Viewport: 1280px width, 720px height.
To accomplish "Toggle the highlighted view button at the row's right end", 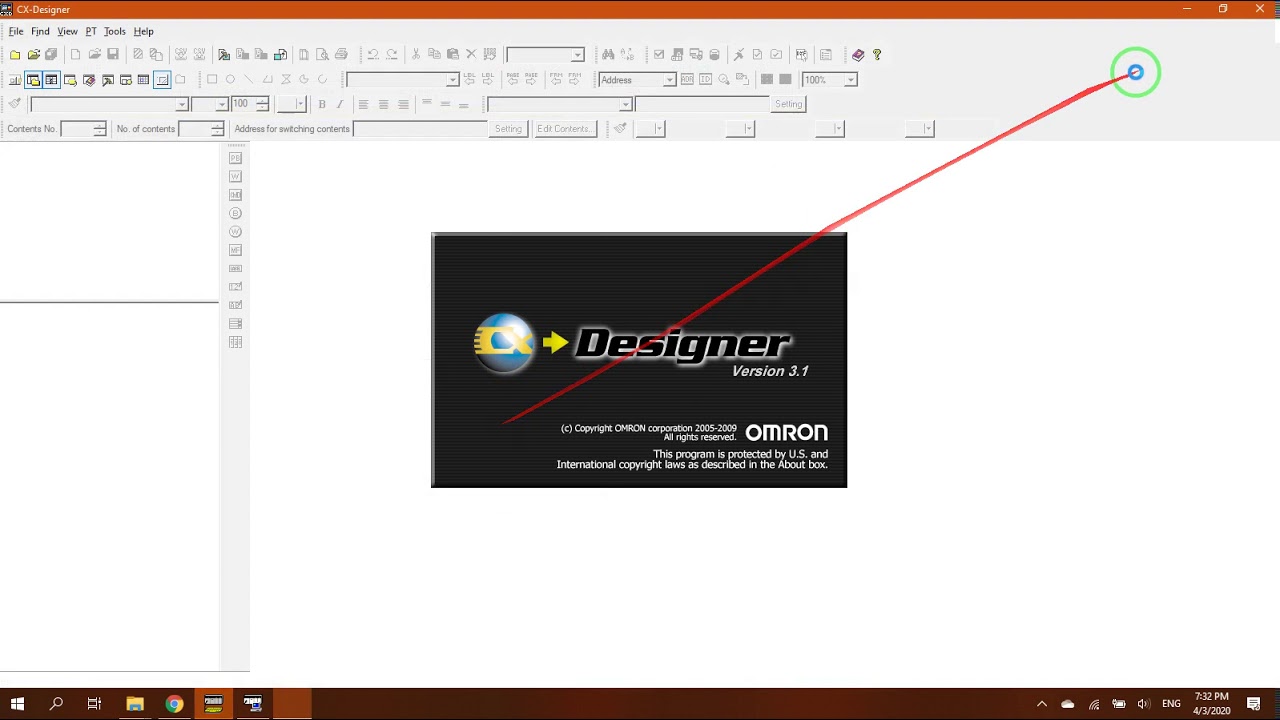I will 162,80.
